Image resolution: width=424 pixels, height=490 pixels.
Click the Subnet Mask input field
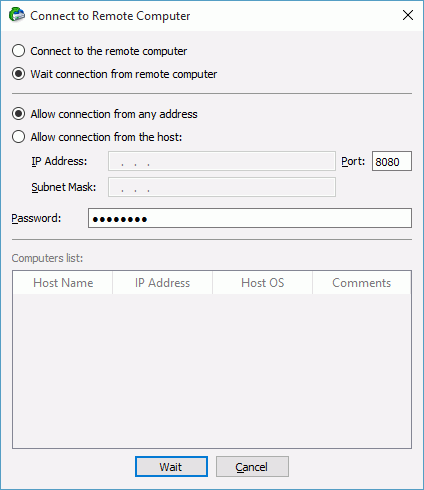(x=222, y=187)
